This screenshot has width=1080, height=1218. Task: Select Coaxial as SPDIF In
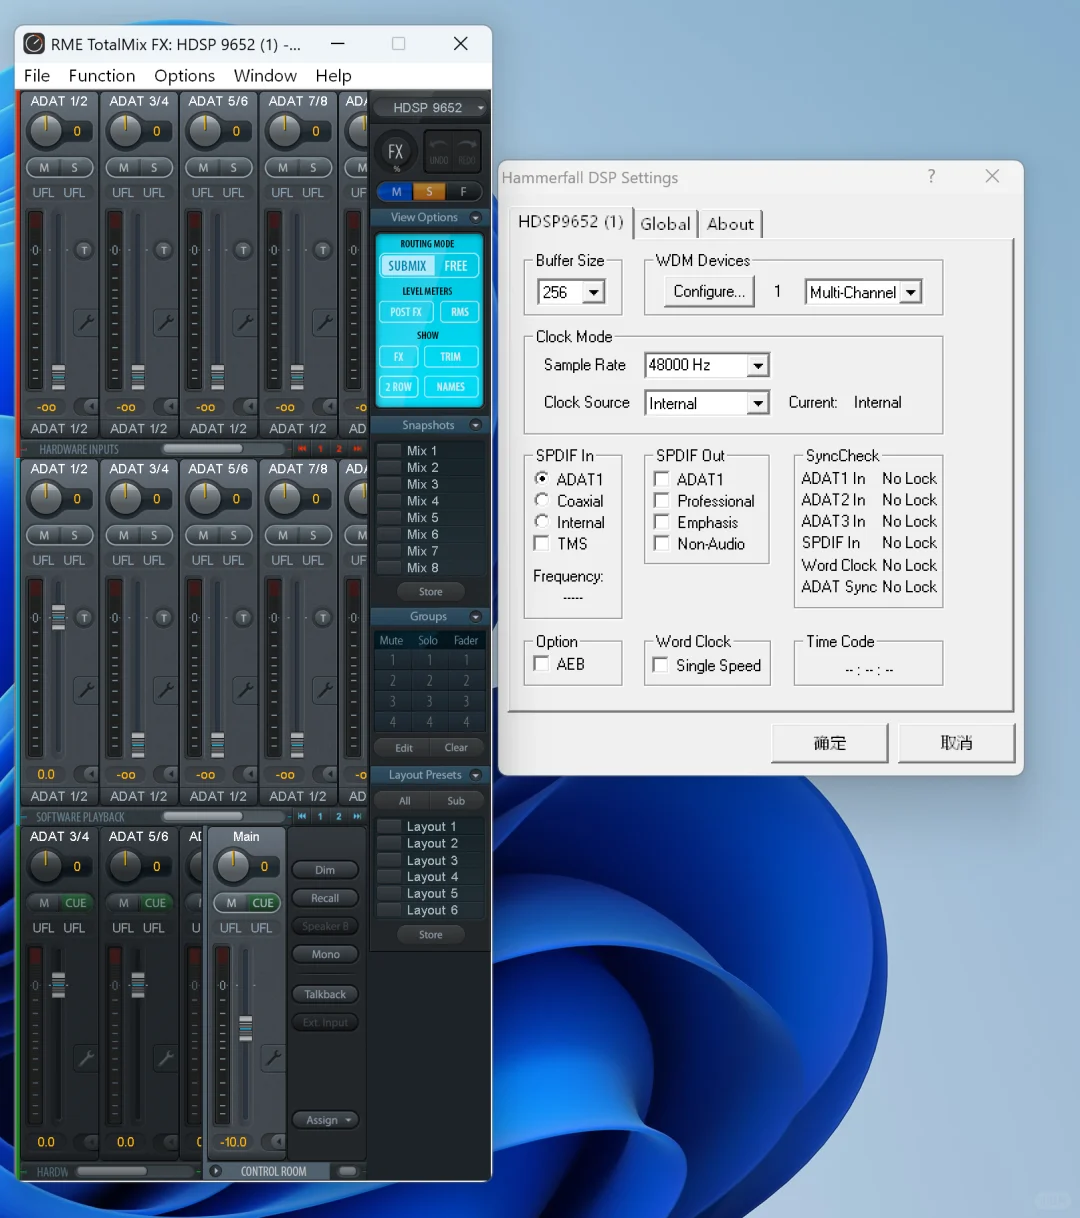click(542, 500)
